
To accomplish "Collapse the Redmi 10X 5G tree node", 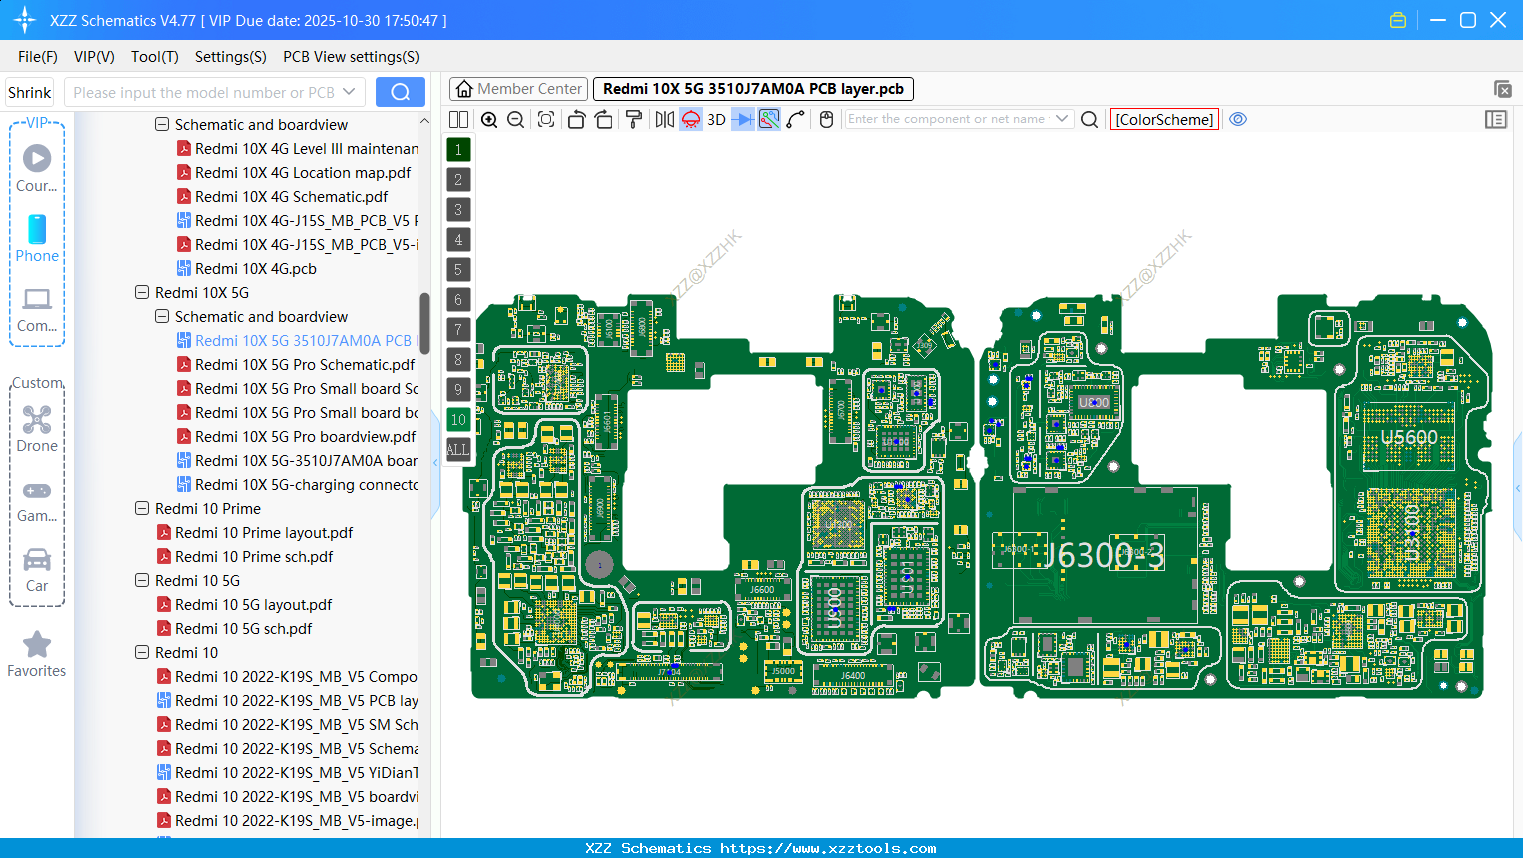I will pos(142,292).
